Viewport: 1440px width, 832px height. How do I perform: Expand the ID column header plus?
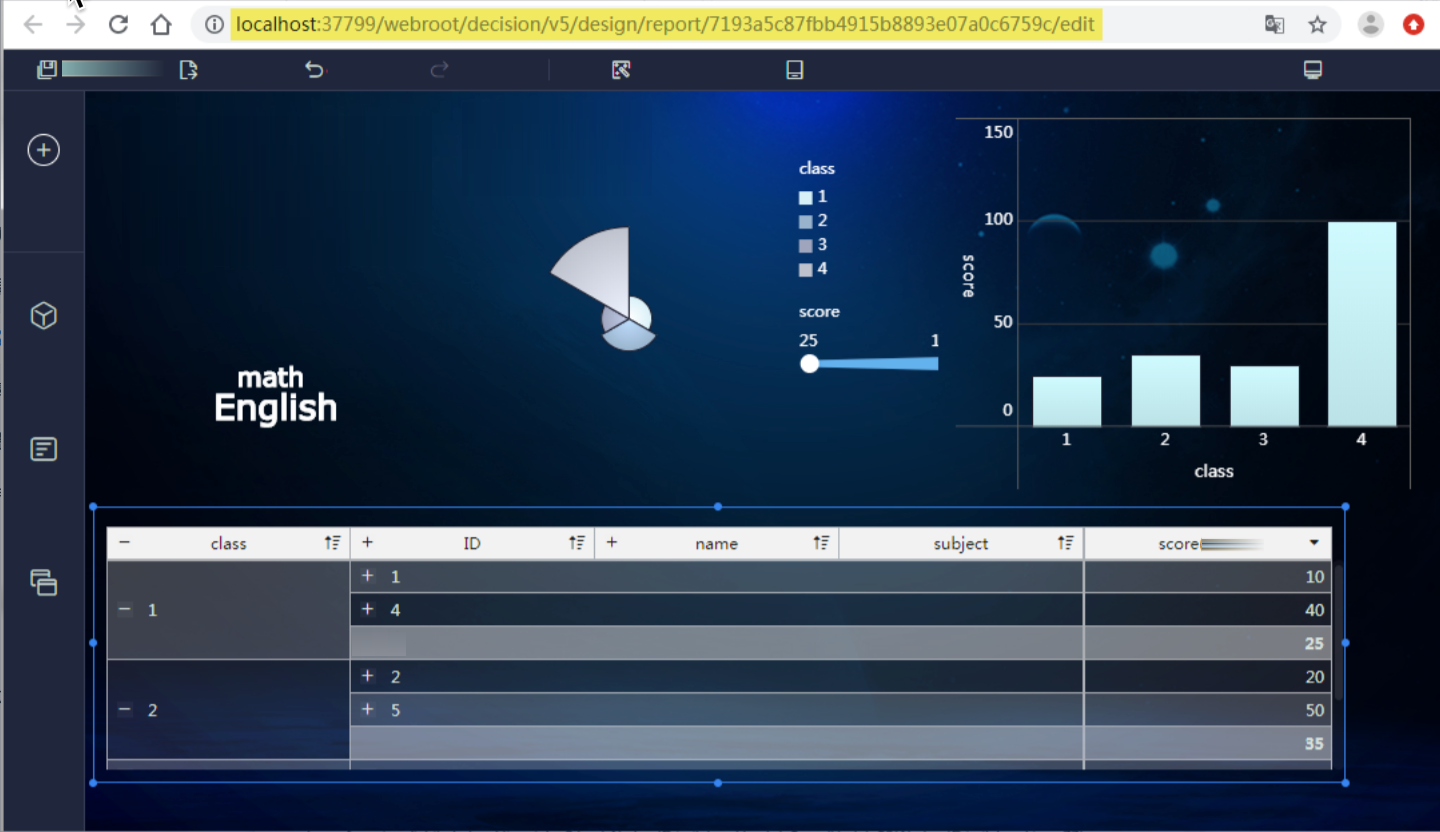tap(367, 543)
